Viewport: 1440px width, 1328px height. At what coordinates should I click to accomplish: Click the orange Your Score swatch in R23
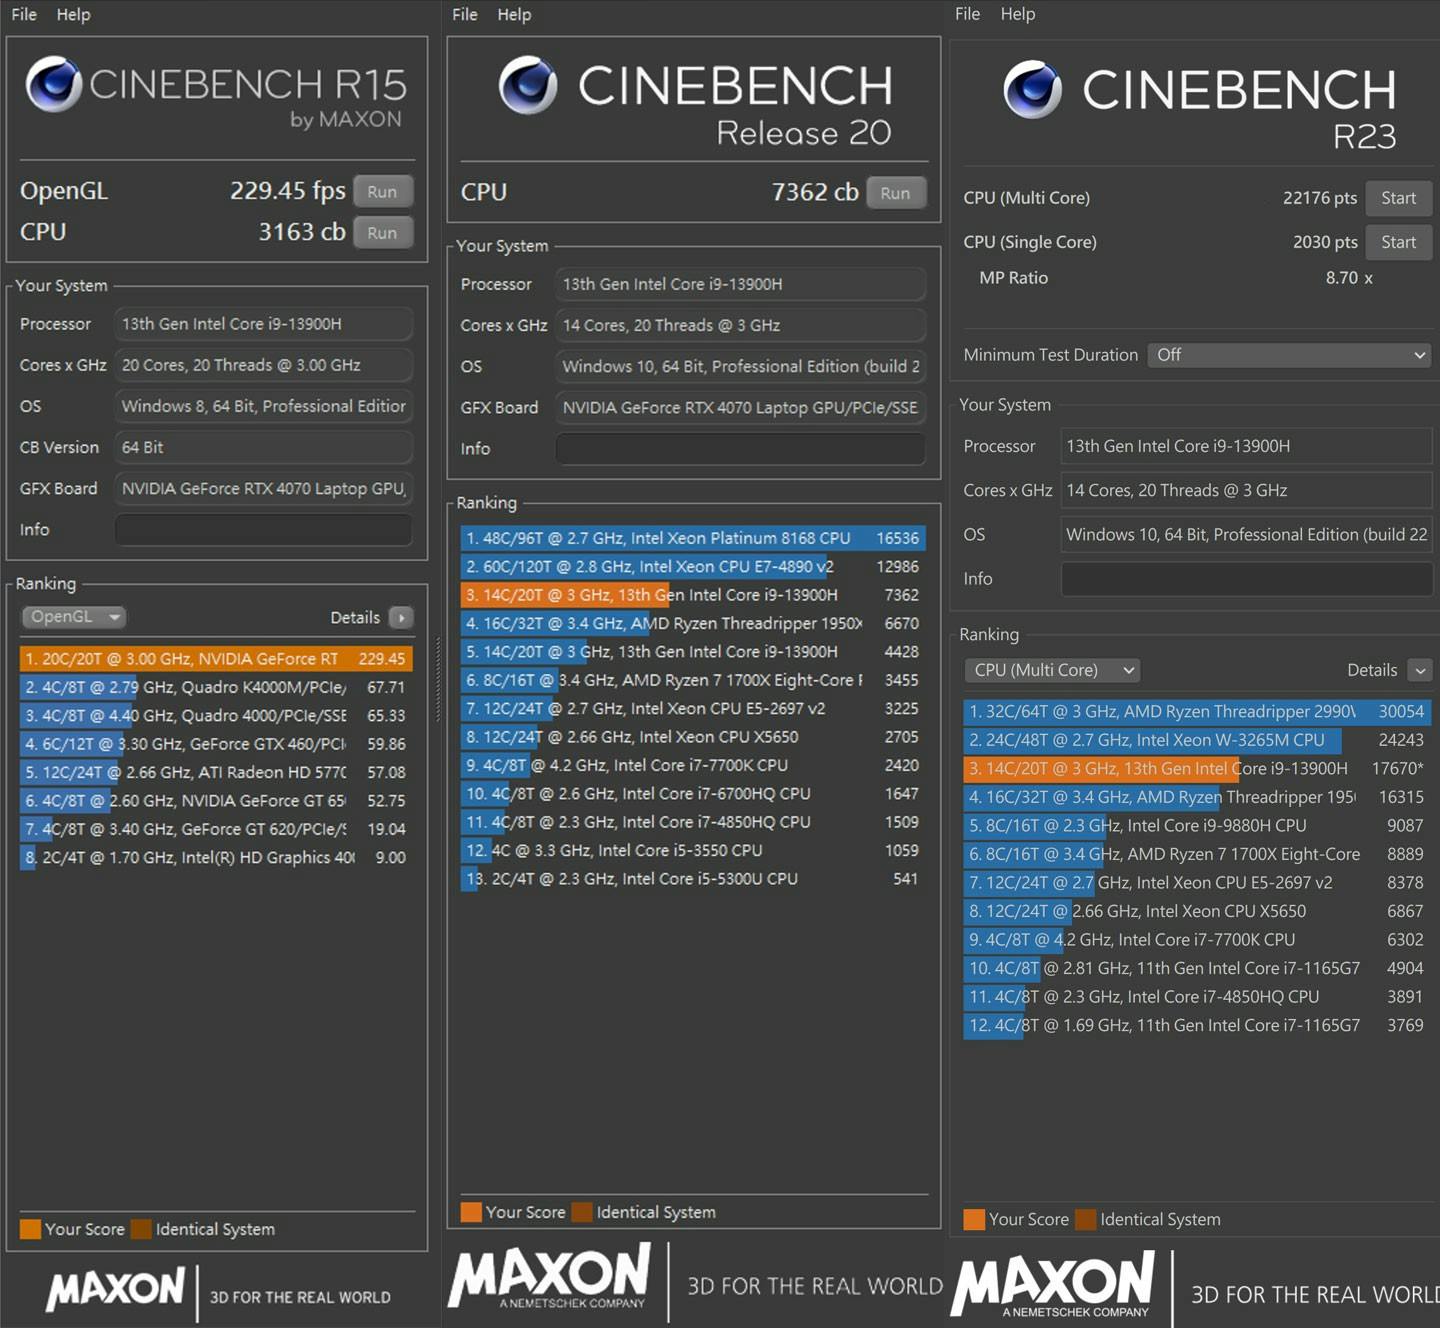click(973, 1219)
